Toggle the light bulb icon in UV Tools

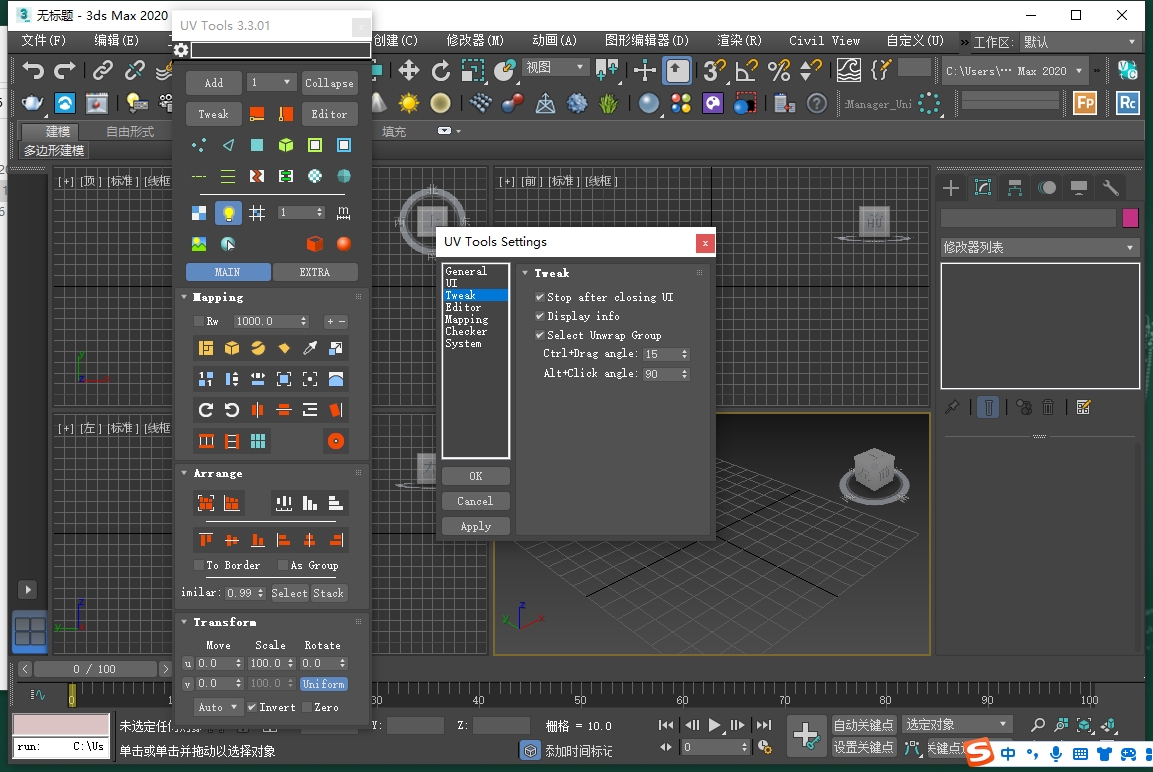click(228, 213)
